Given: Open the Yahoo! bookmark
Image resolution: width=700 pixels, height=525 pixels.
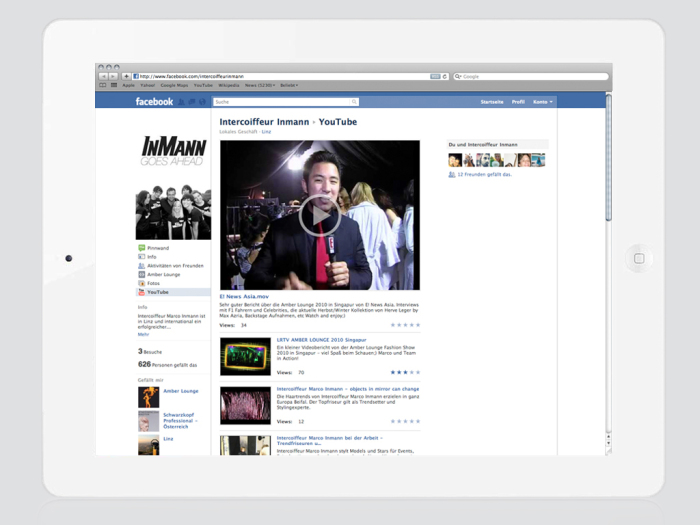Looking at the screenshot, I should [x=147, y=85].
